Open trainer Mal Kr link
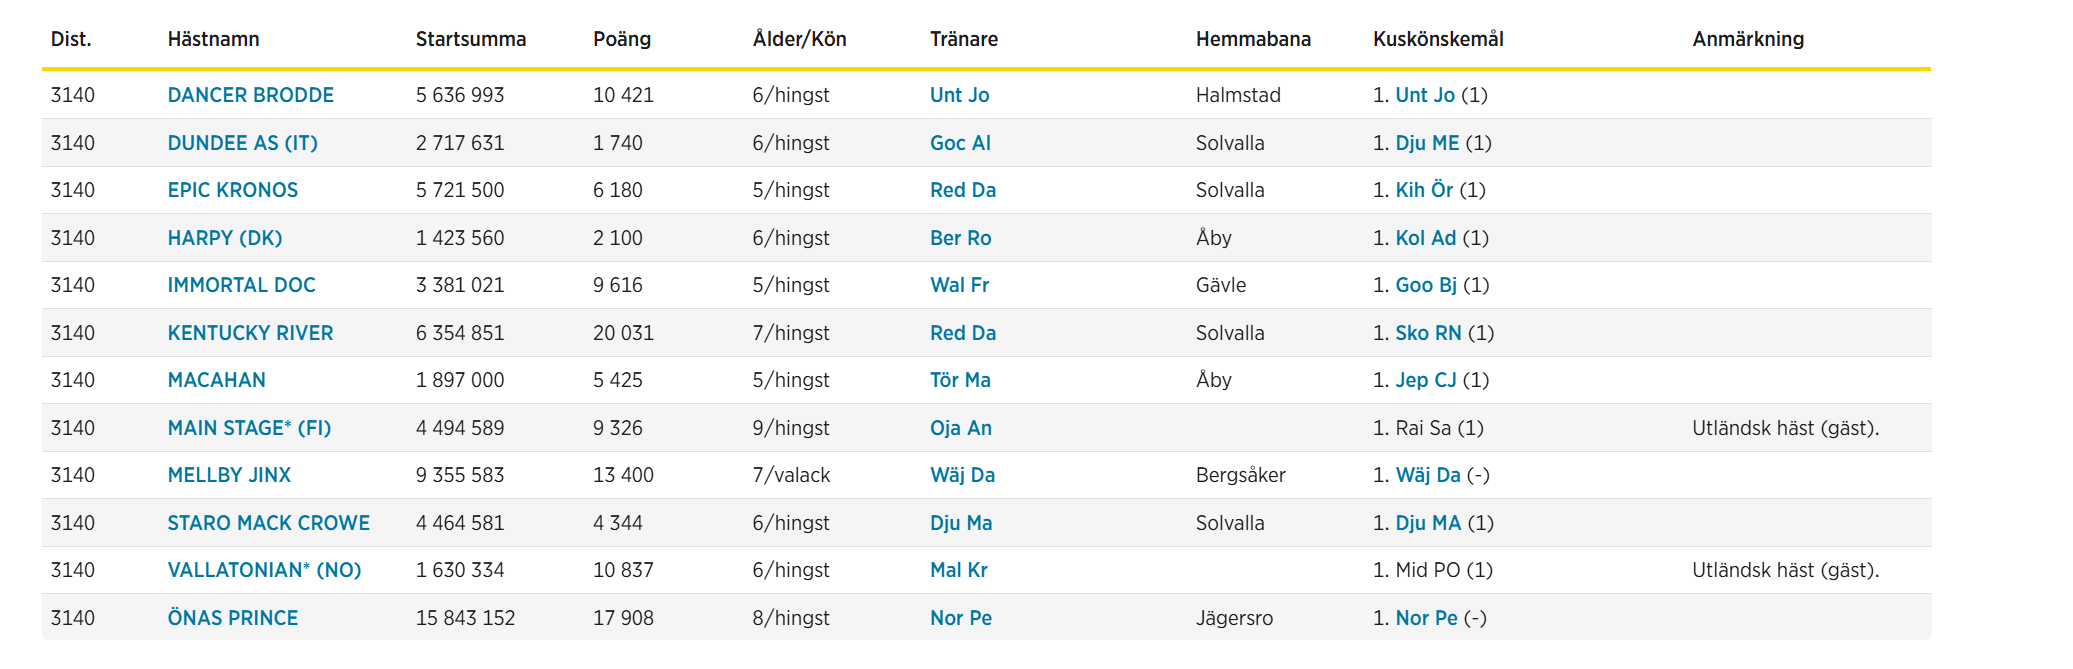This screenshot has width=2073, height=669. [958, 570]
